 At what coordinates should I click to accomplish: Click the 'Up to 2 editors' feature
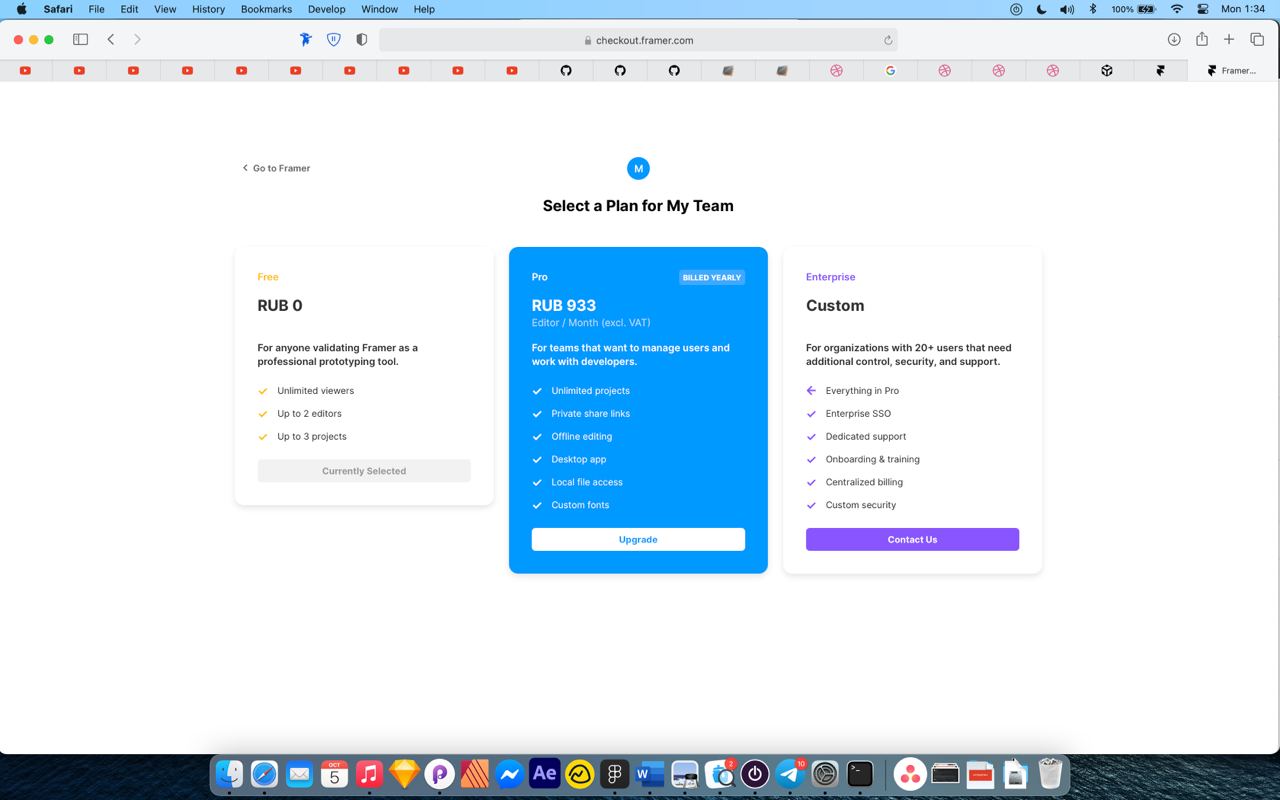tap(309, 414)
